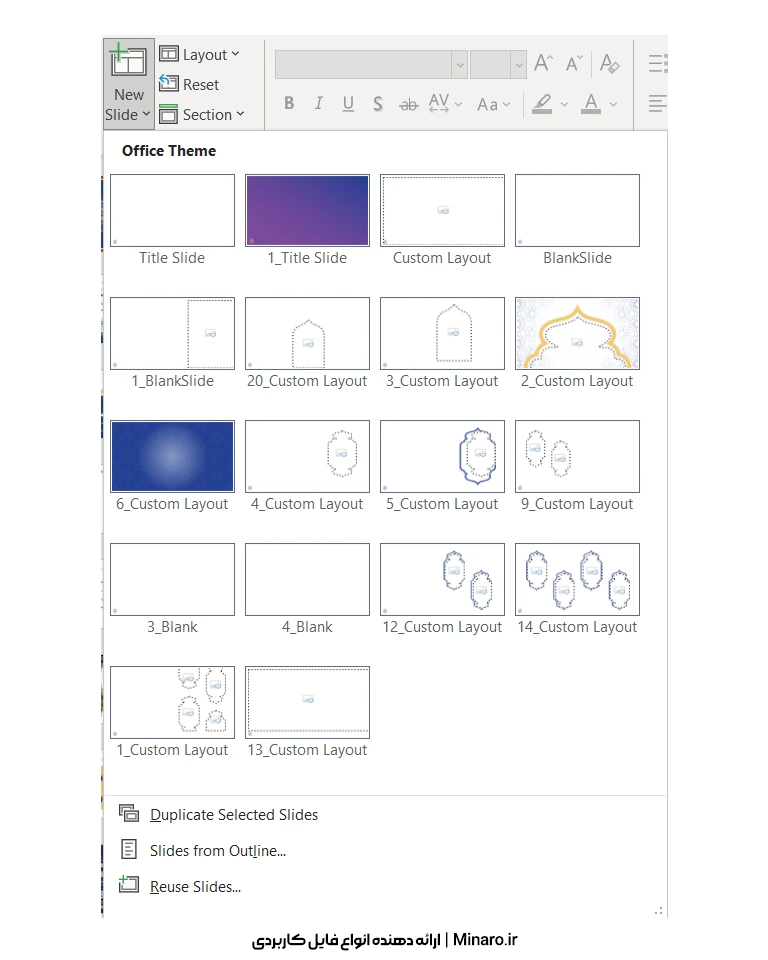Toggle Bold formatting
This screenshot has height=960, width=768.
pos(289,104)
